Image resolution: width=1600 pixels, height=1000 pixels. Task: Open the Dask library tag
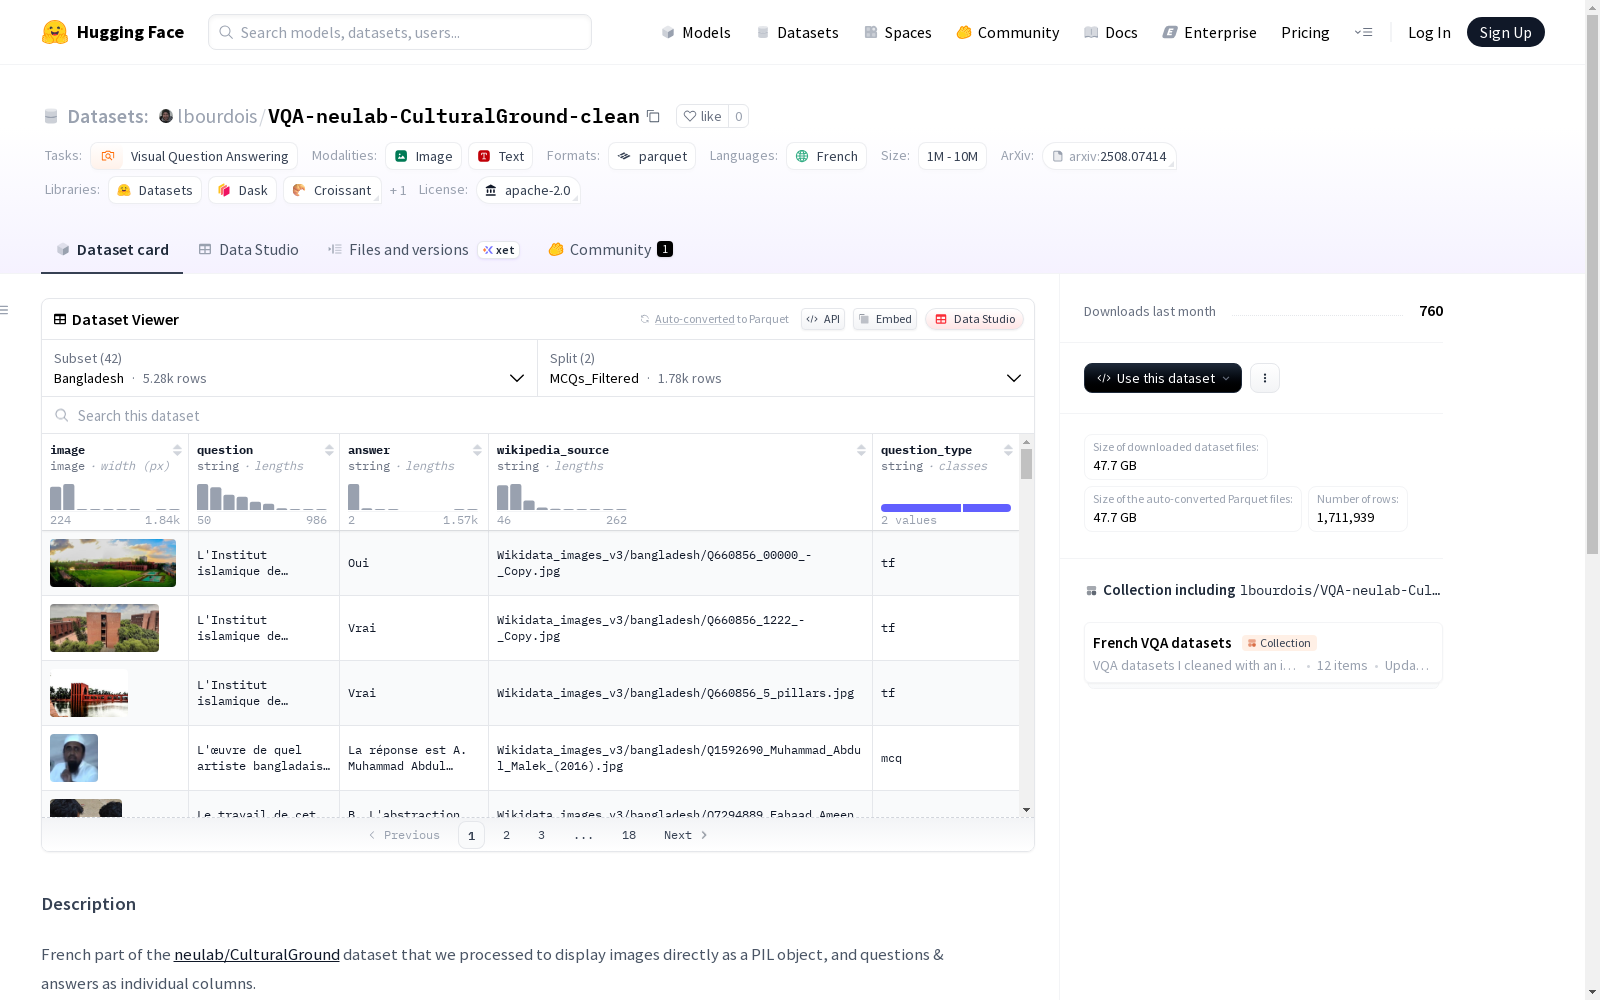(242, 190)
